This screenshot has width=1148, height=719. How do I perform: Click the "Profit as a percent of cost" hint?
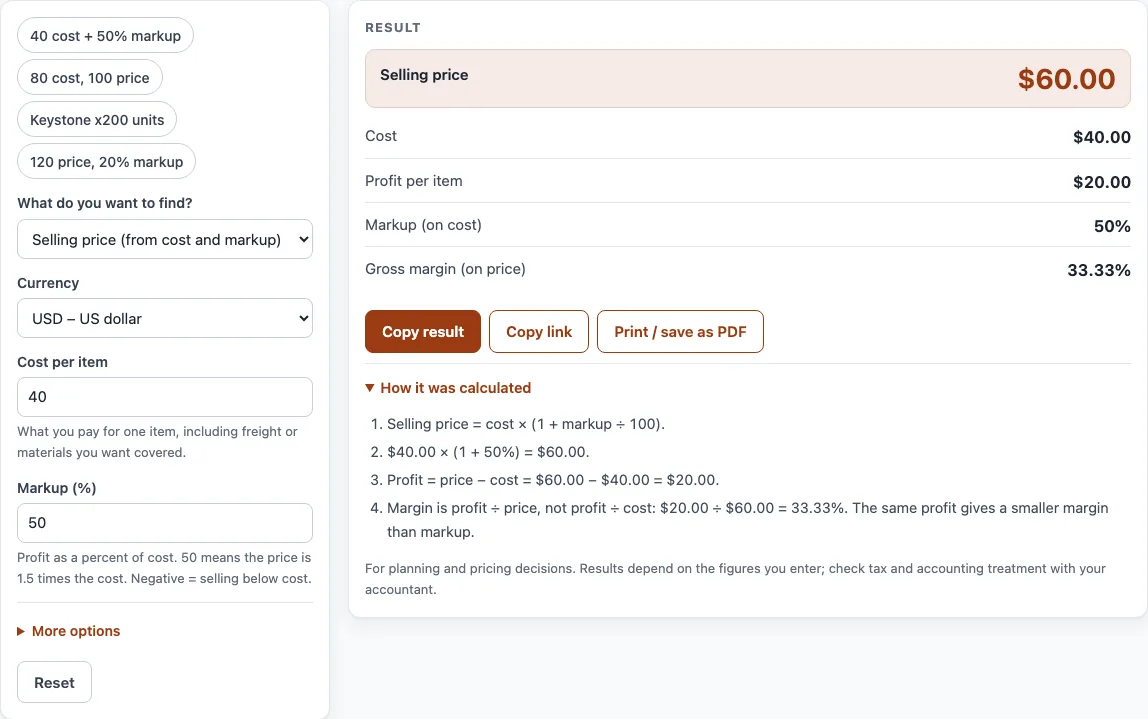164,567
